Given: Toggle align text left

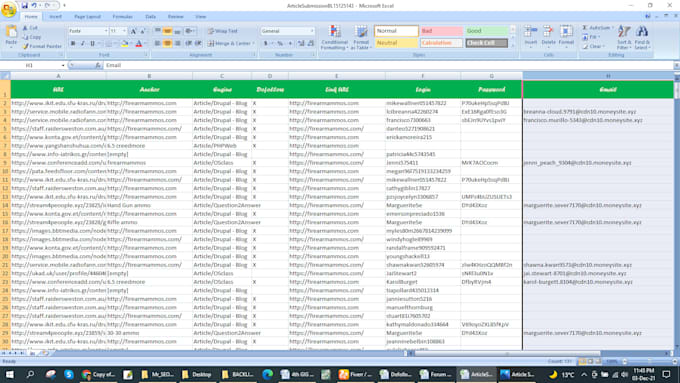Looking at the screenshot, I should (x=157, y=43).
